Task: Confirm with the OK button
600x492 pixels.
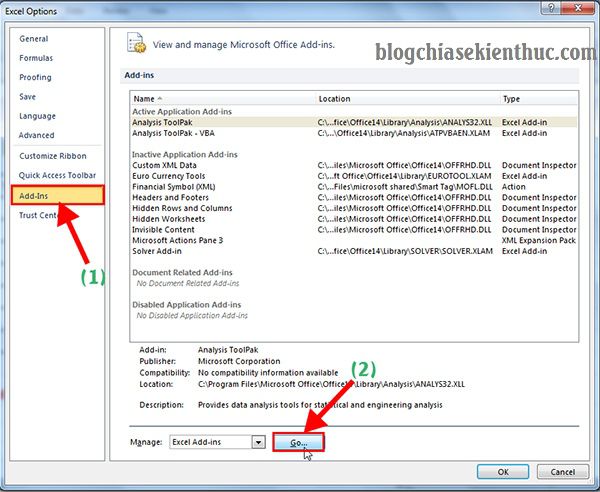Action: pyautogui.click(x=503, y=472)
